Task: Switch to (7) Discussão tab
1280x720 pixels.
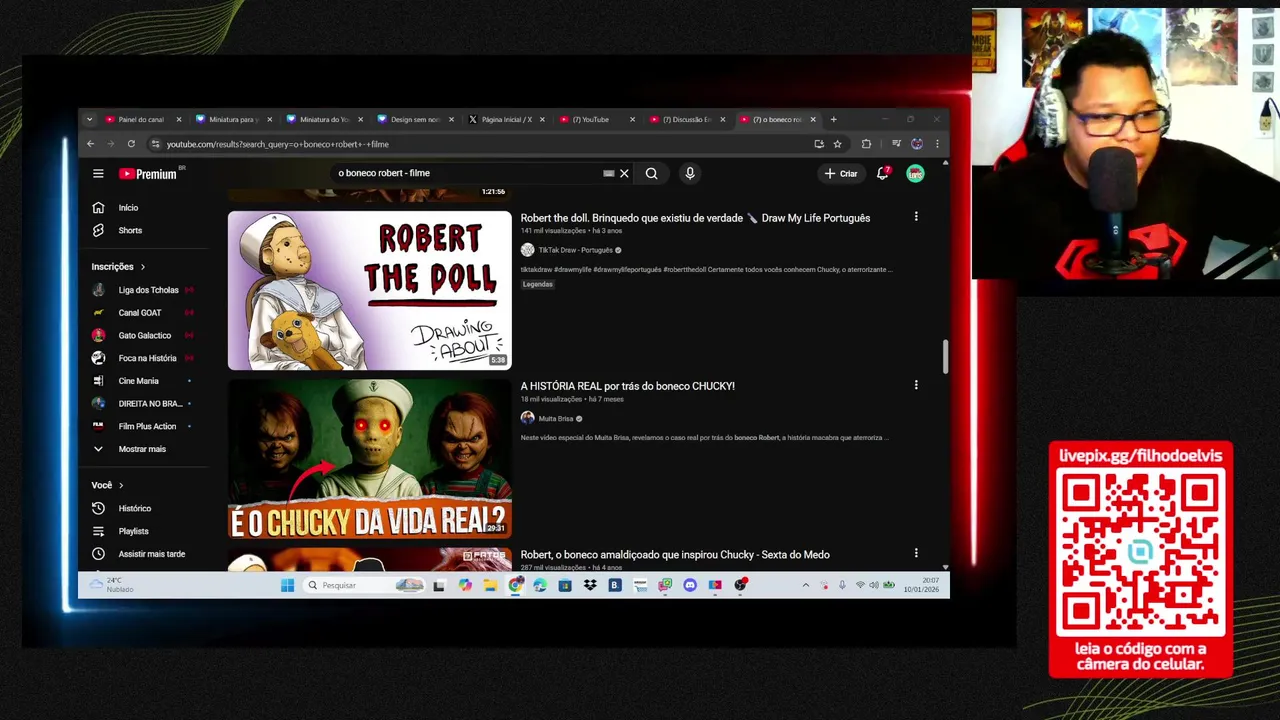Action: tap(686, 119)
